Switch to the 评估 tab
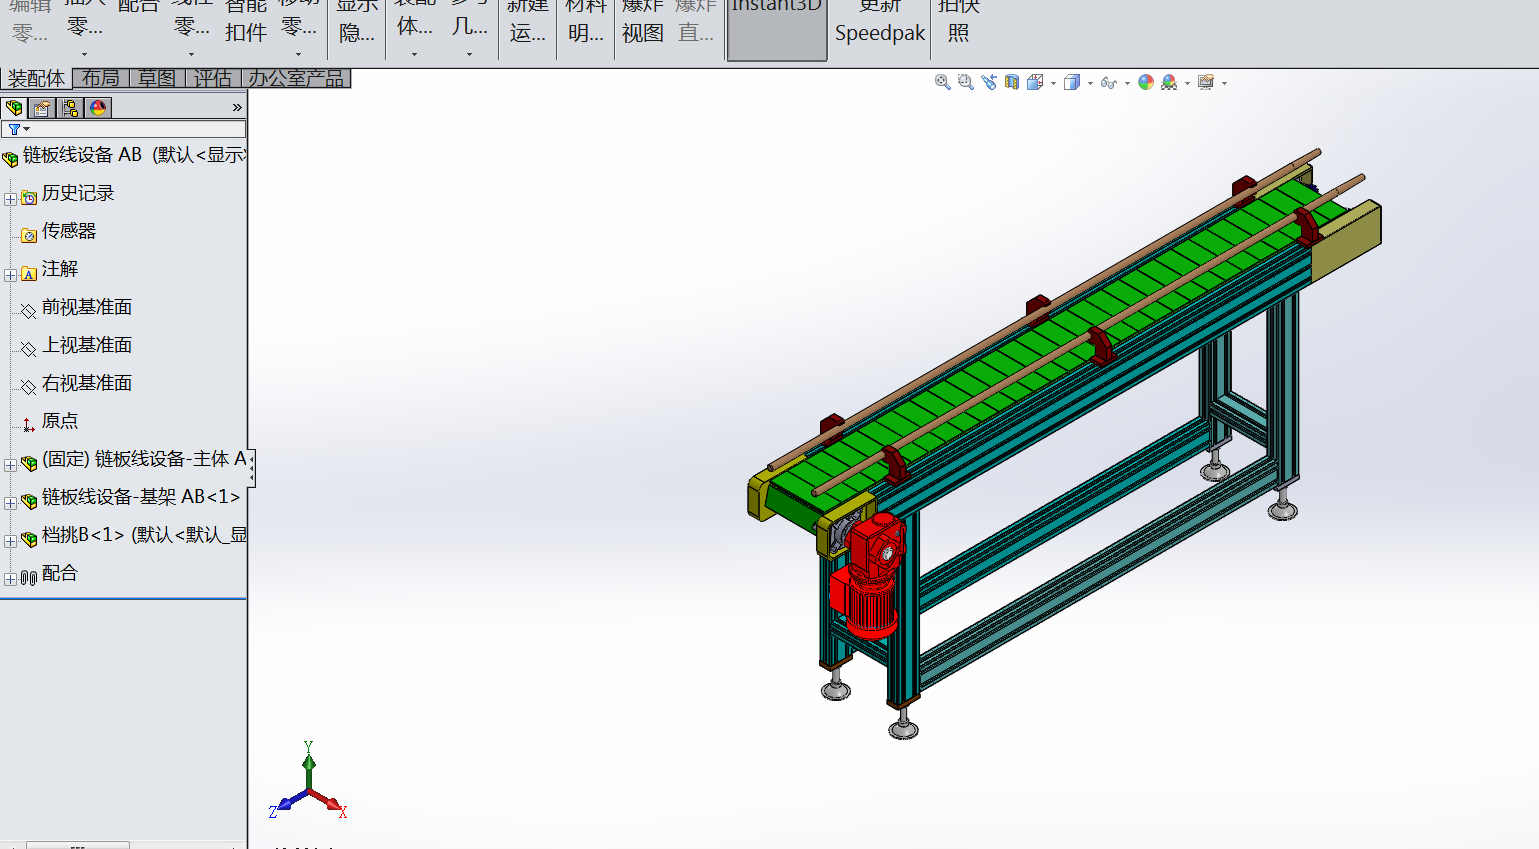This screenshot has height=849, width=1539. 213,78
